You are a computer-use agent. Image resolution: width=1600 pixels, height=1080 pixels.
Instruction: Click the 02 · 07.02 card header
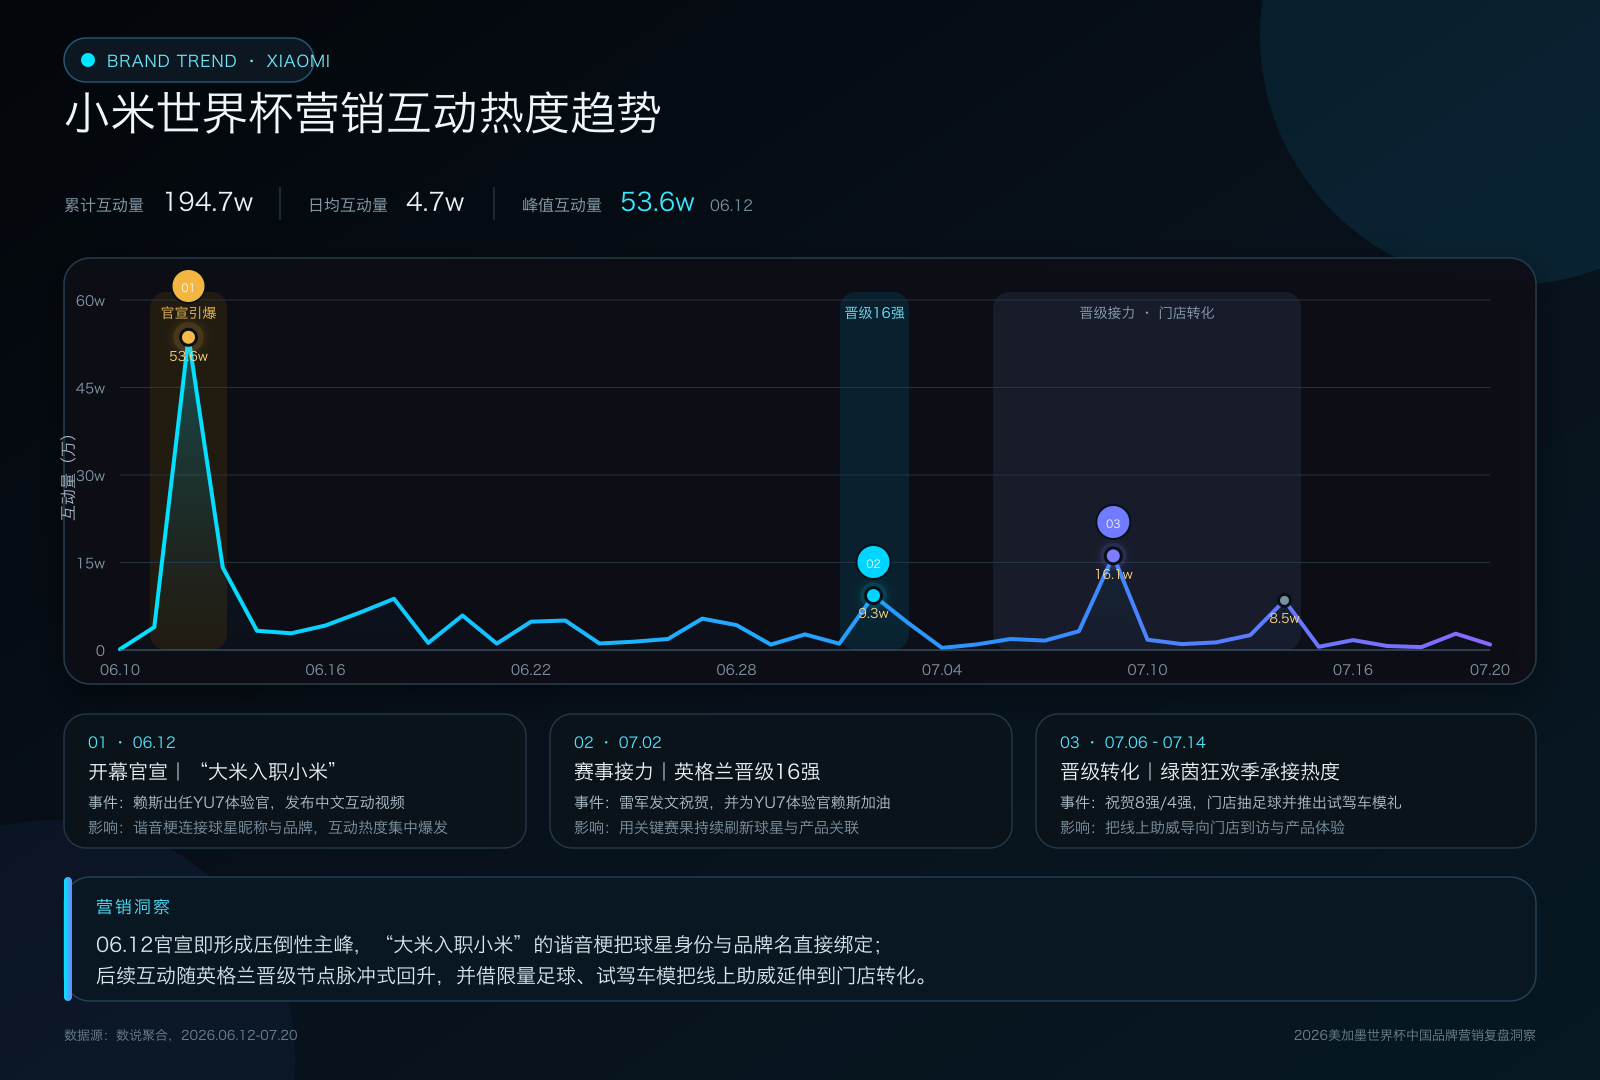(x=618, y=742)
